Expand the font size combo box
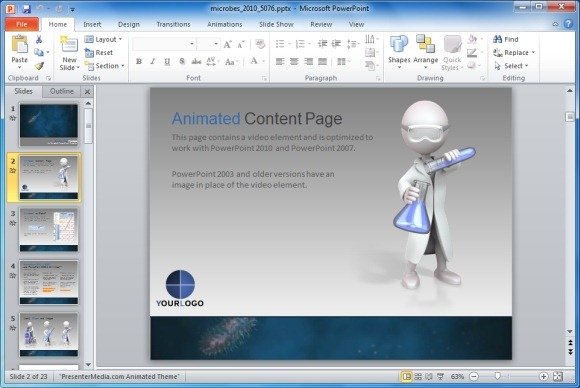This screenshot has width=580, height=388. coord(216,44)
